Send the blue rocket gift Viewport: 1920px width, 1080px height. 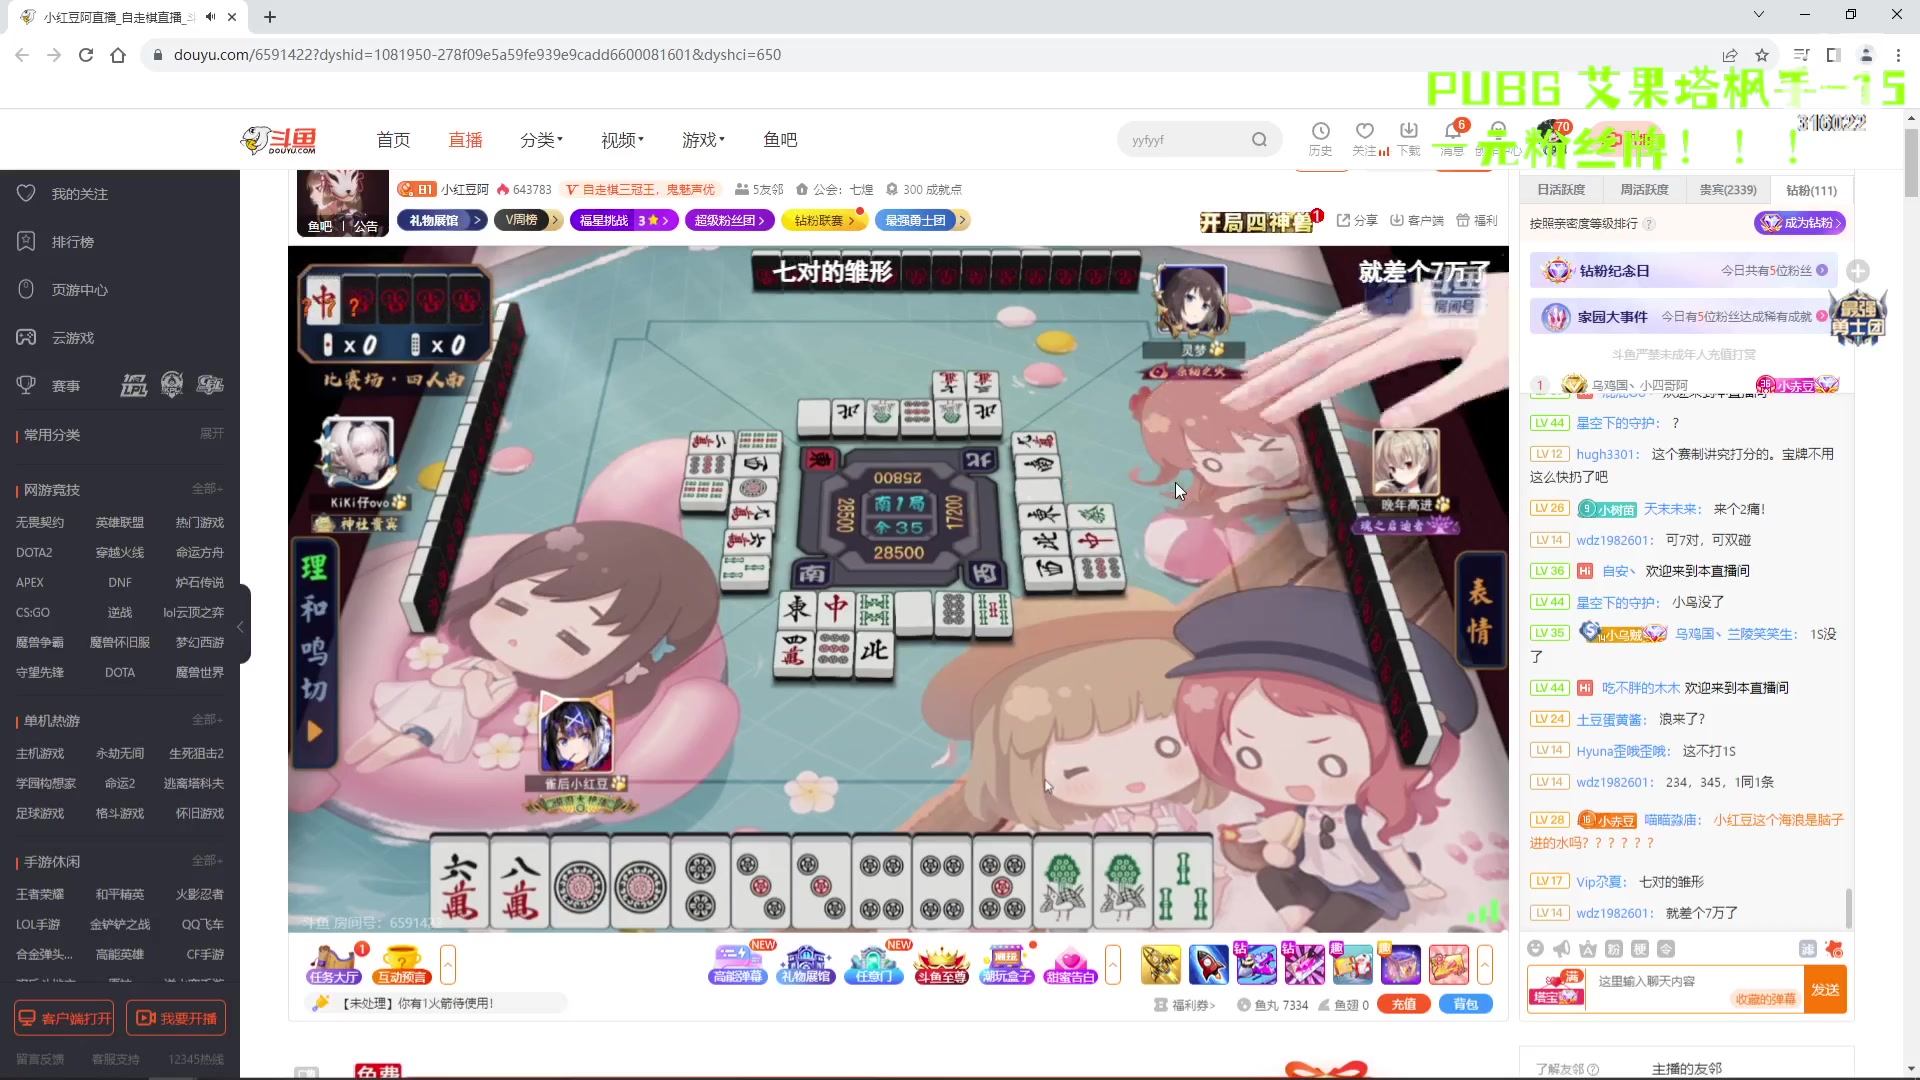(x=1208, y=965)
